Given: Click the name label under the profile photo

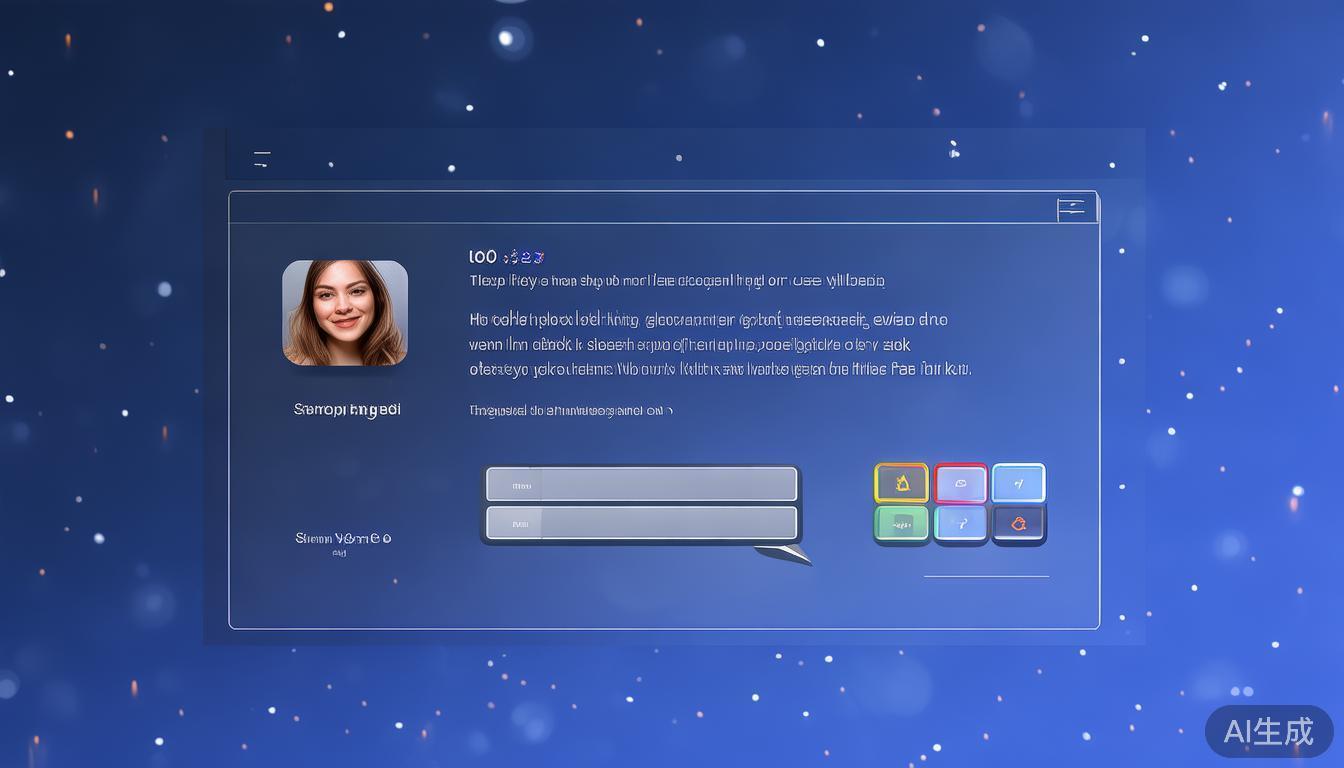Looking at the screenshot, I should point(347,409).
